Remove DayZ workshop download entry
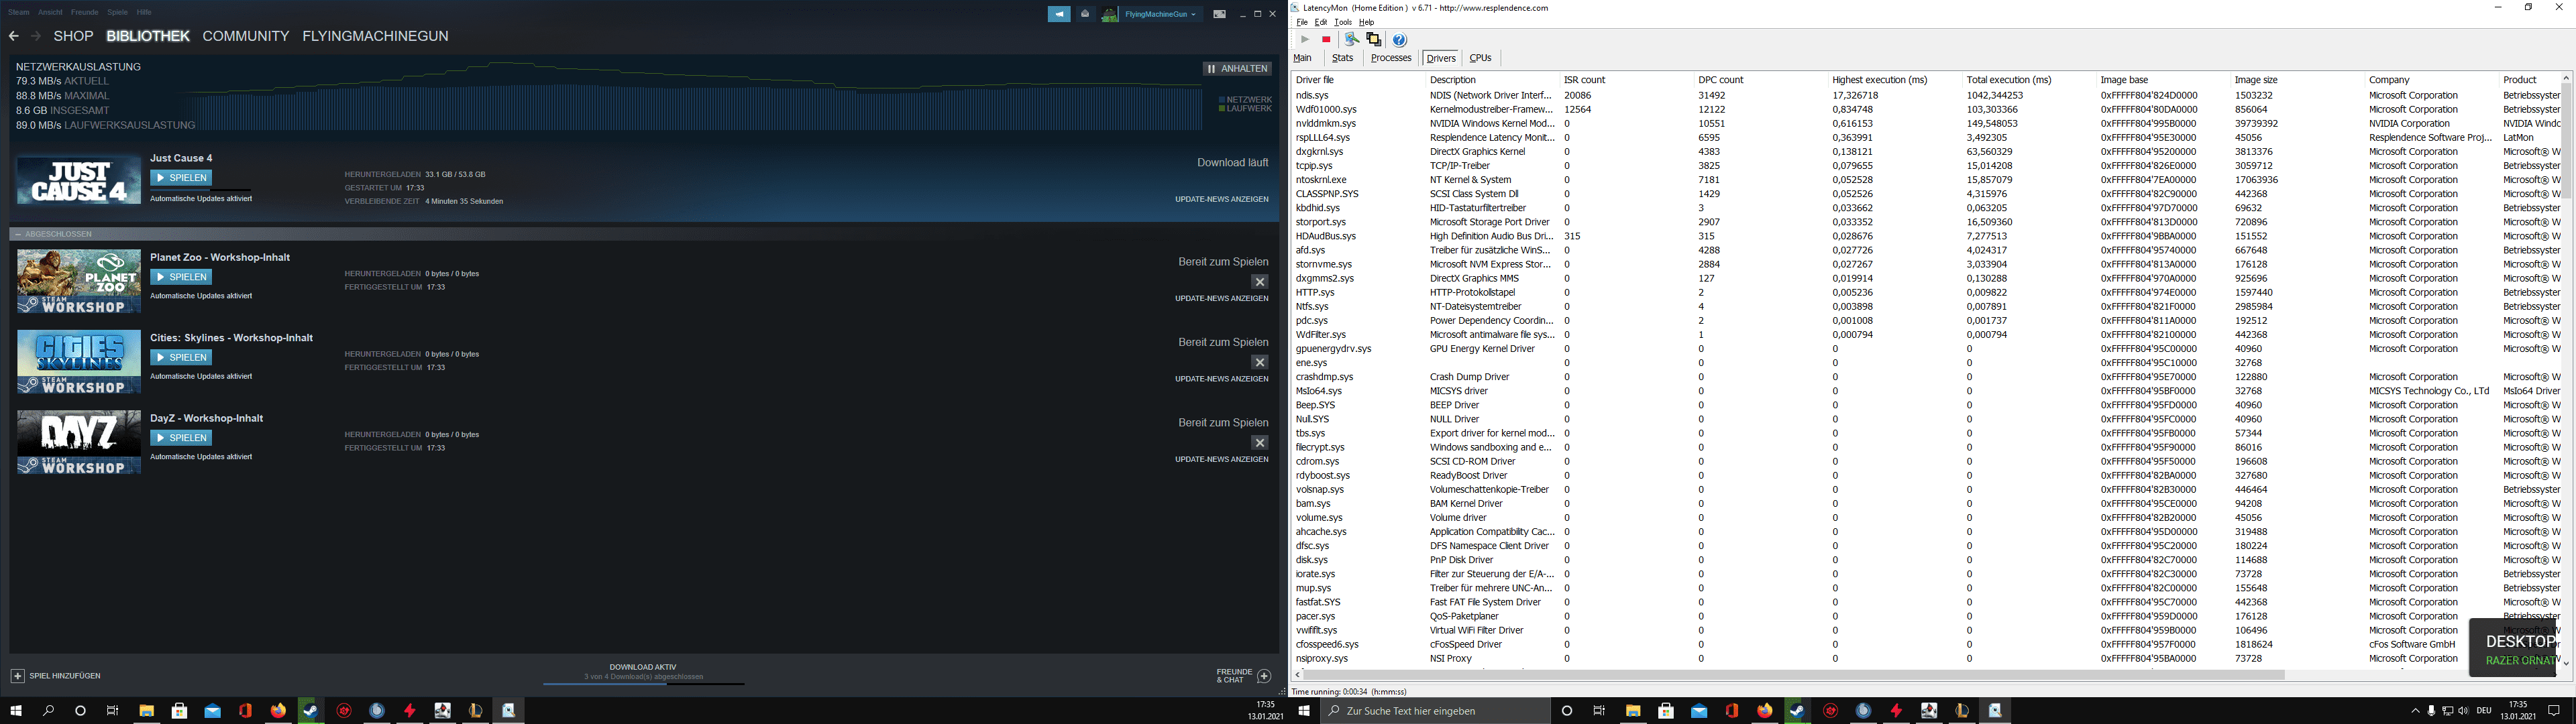The width and height of the screenshot is (2576, 724). [1260, 443]
